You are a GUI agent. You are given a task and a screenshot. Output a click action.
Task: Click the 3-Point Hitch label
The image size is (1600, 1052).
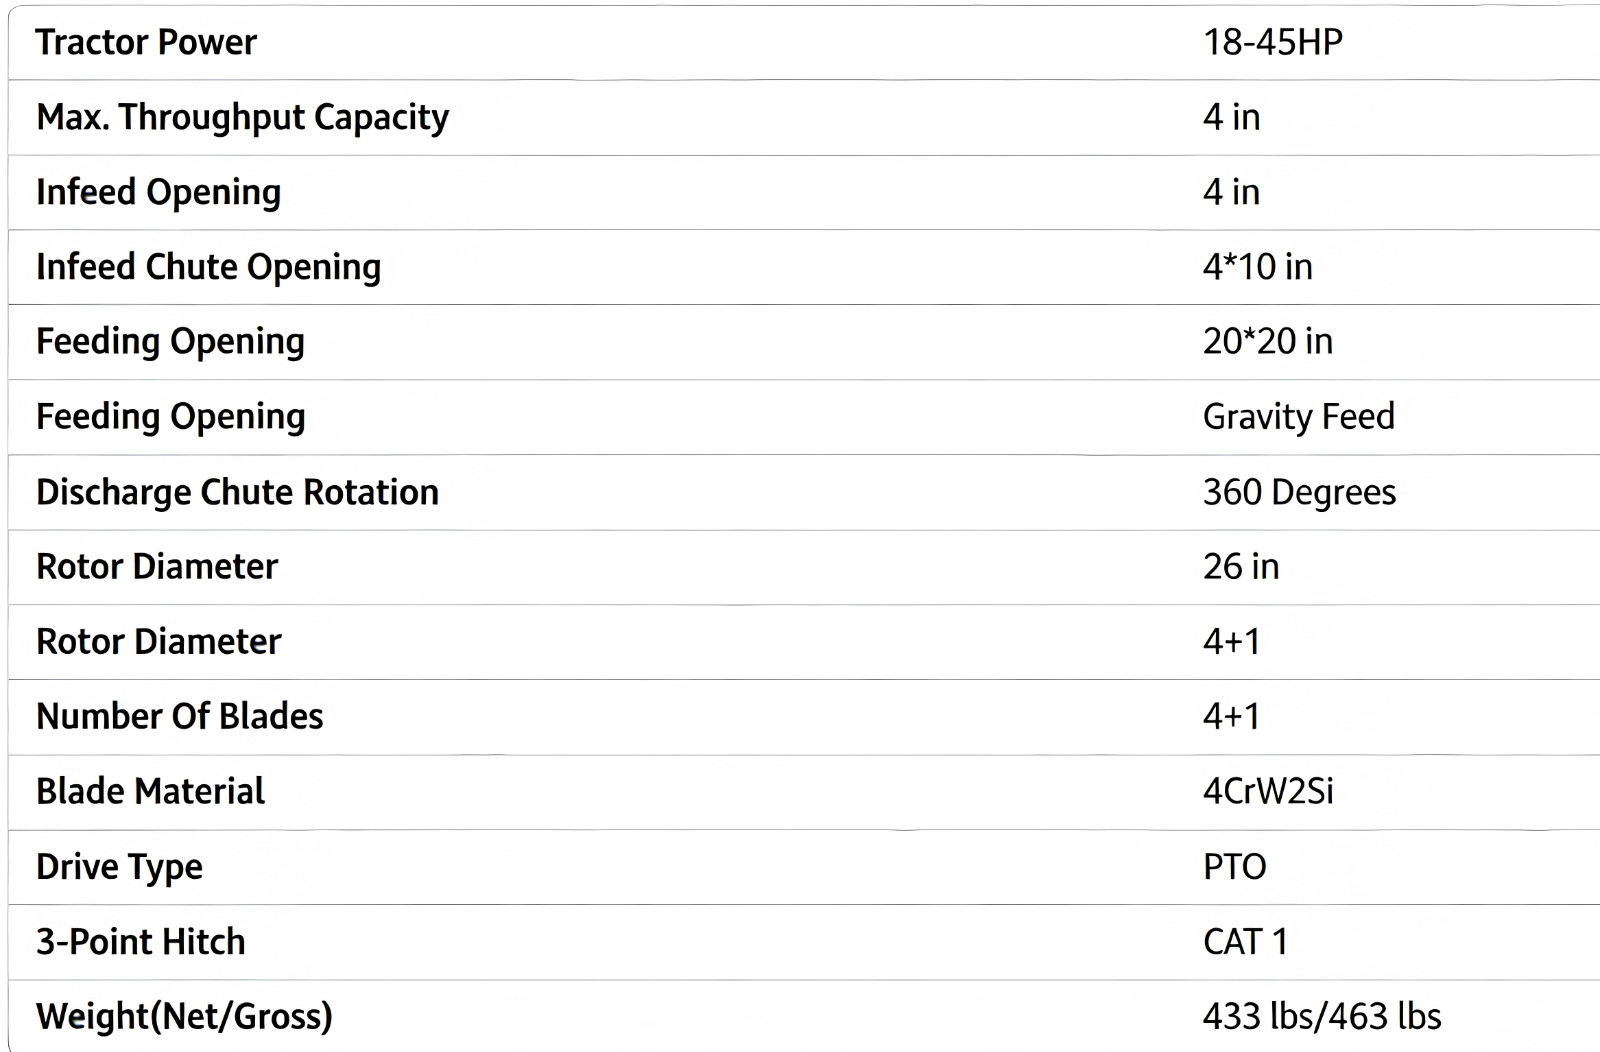[x=140, y=941]
